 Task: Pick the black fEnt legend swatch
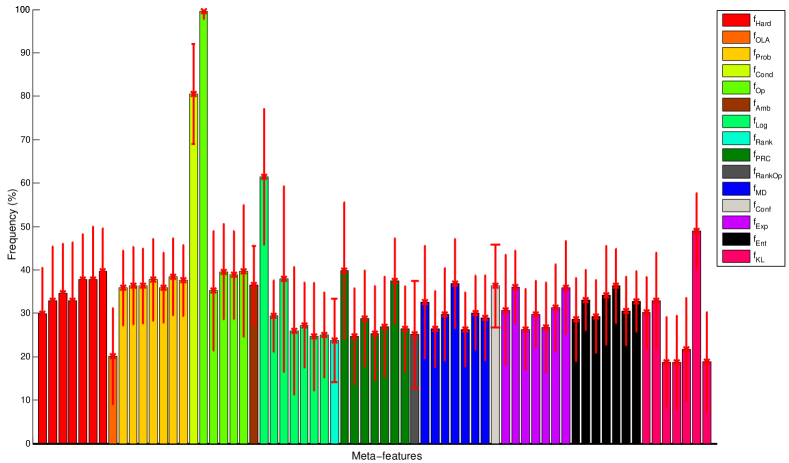736,240
